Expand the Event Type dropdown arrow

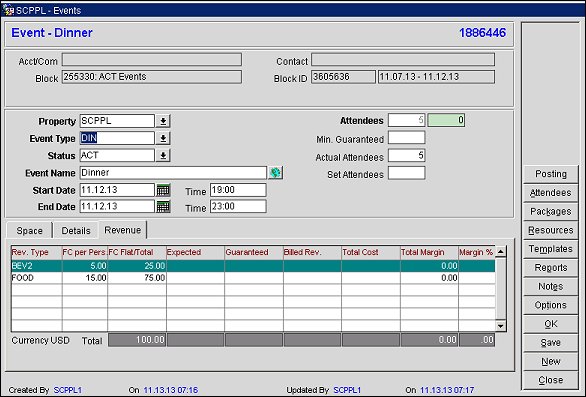pos(163,138)
